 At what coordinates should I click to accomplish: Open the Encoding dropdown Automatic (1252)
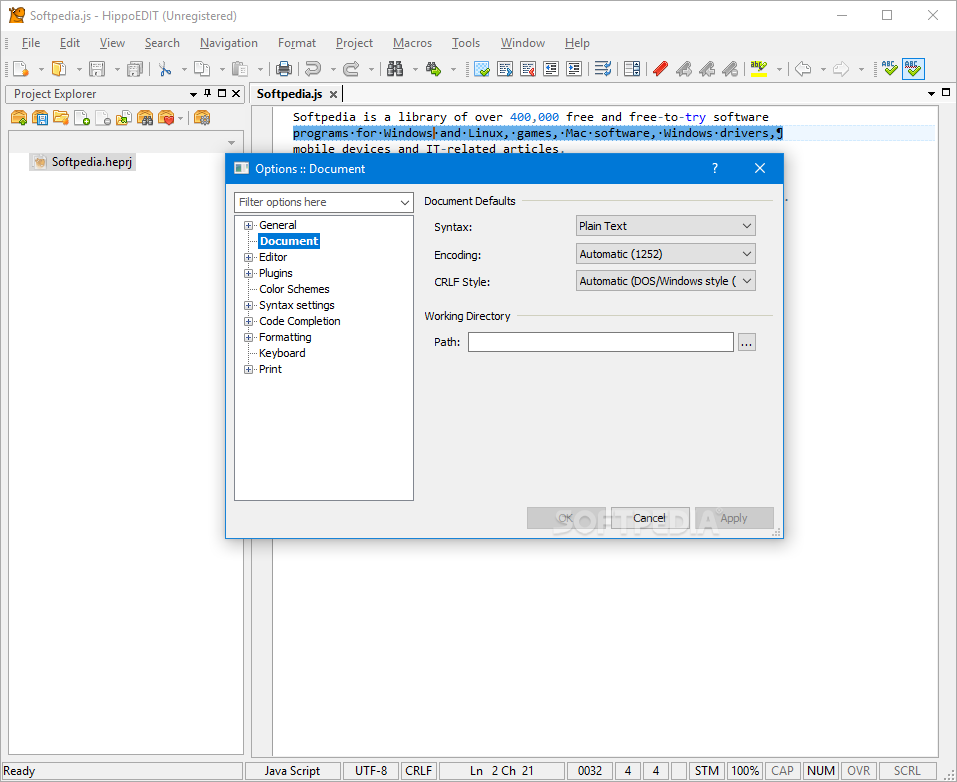tap(665, 254)
